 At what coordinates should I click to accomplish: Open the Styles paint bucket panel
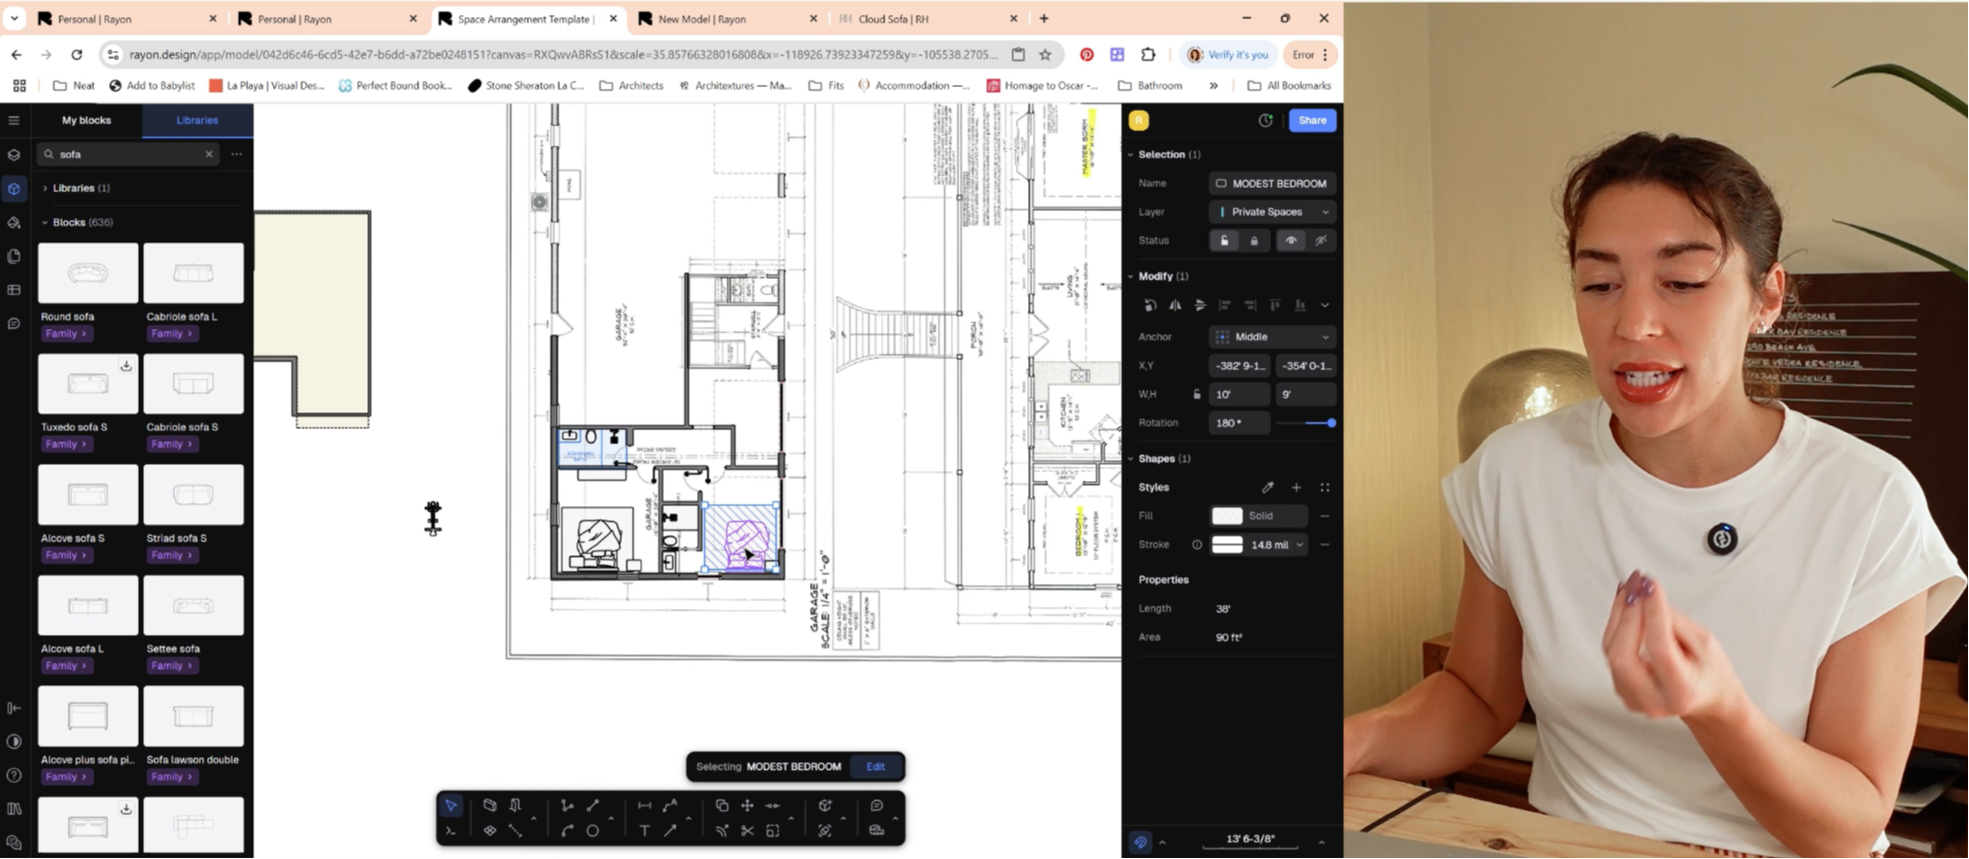(14, 223)
